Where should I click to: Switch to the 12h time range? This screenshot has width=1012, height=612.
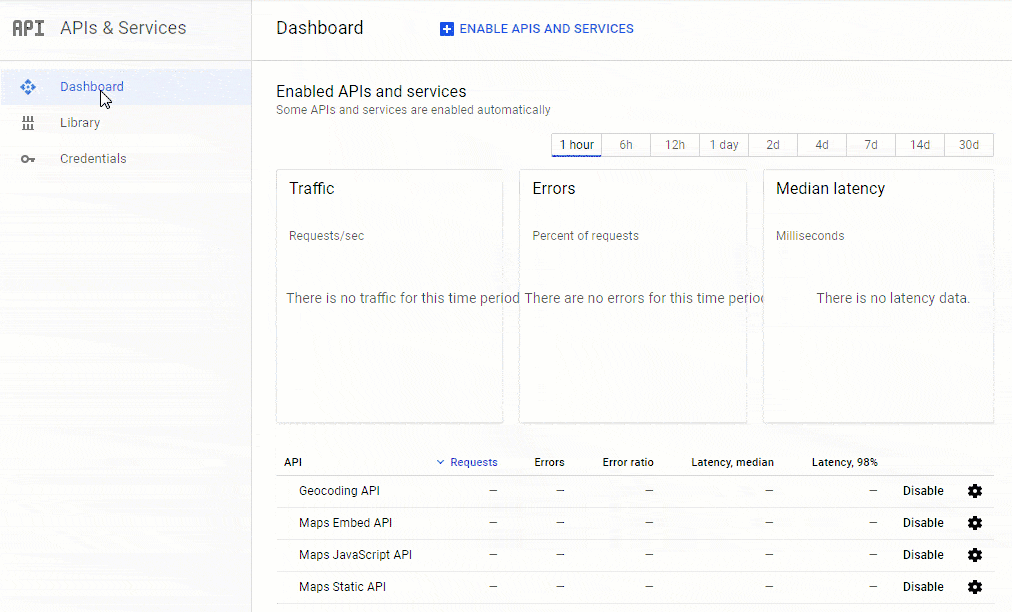(675, 145)
